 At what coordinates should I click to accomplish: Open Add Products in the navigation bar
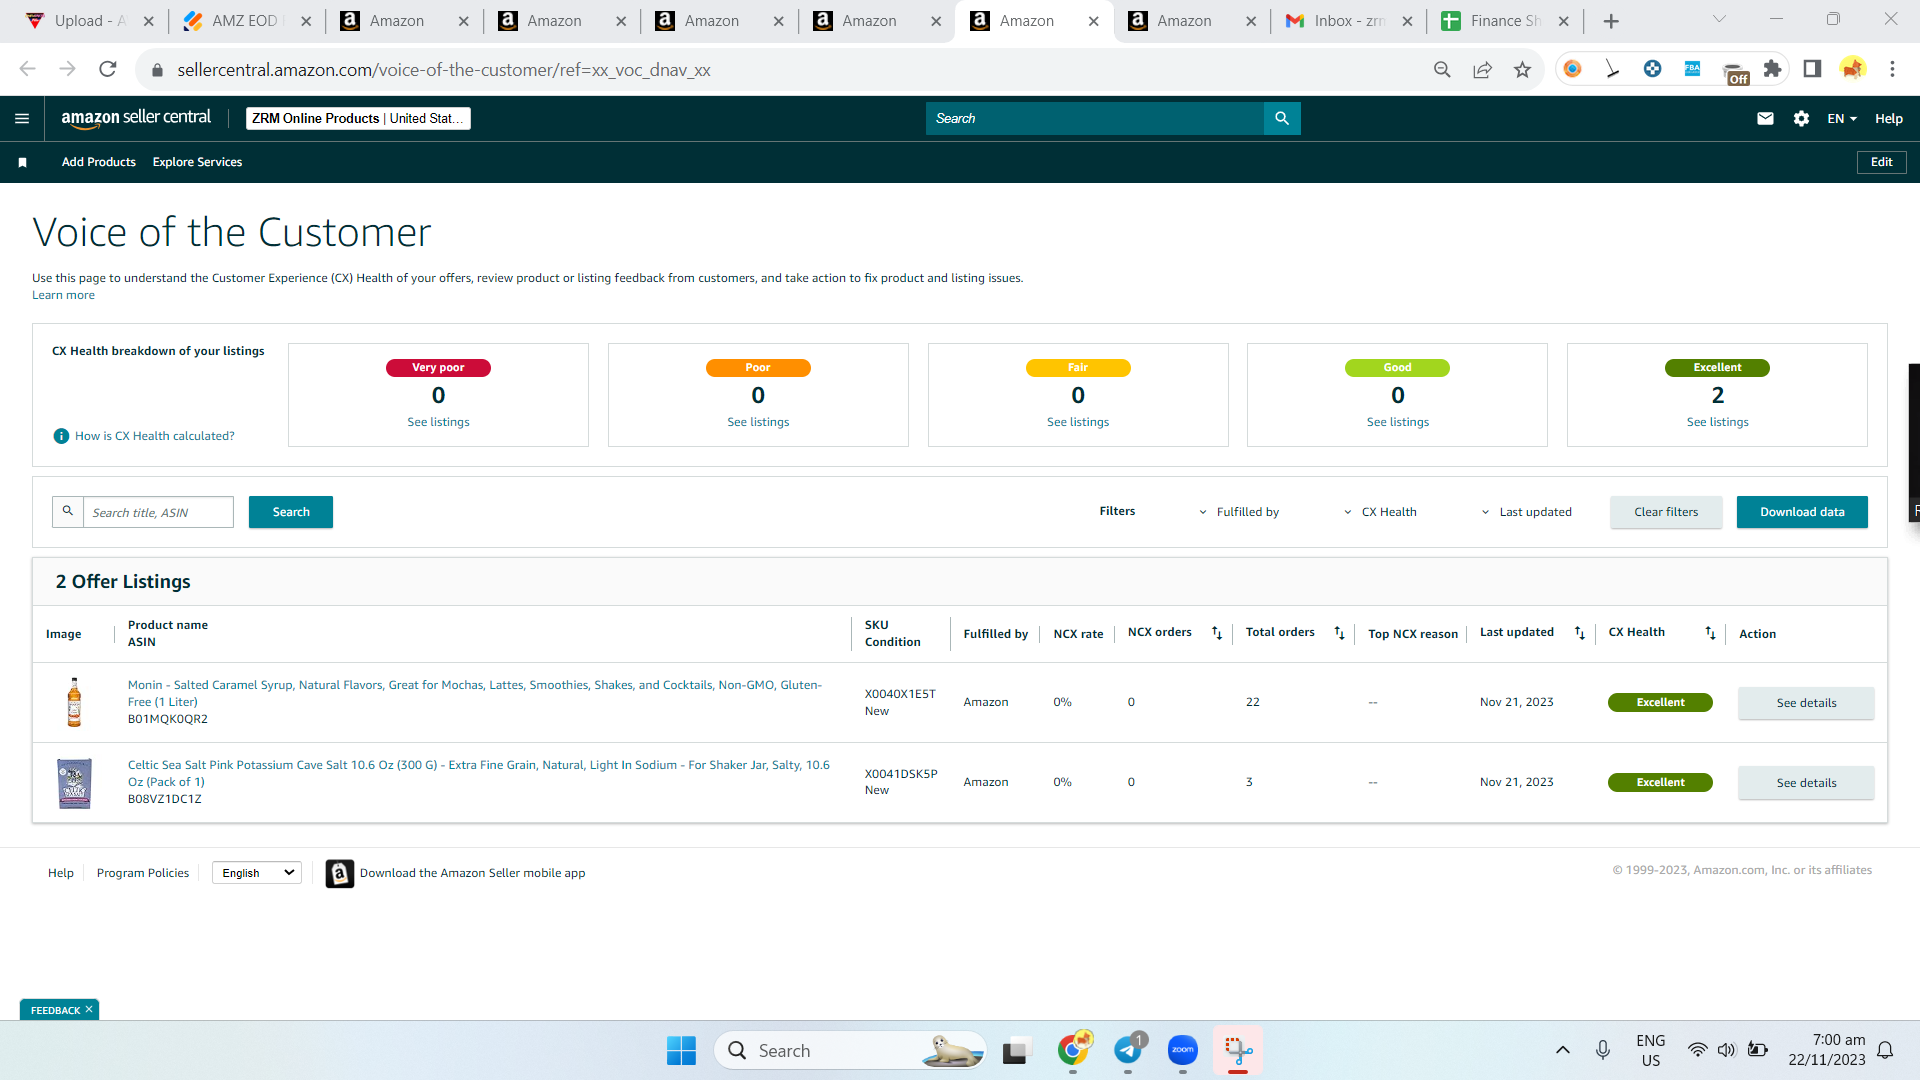[x=99, y=162]
